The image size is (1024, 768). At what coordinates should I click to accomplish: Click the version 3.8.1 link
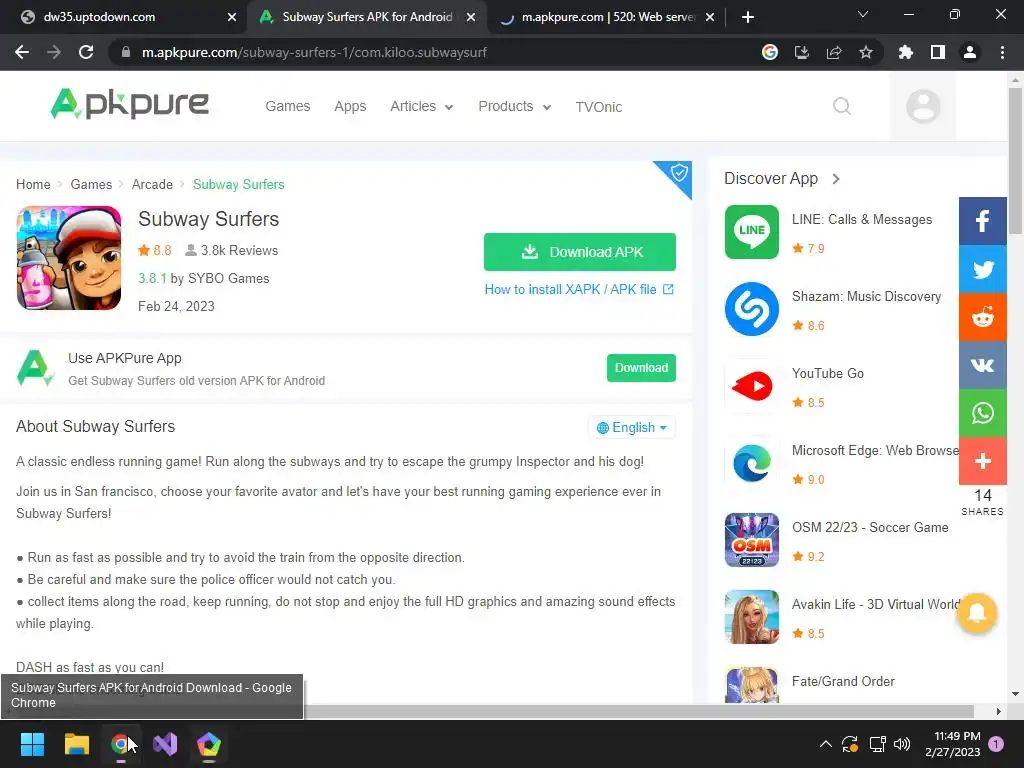coord(152,278)
